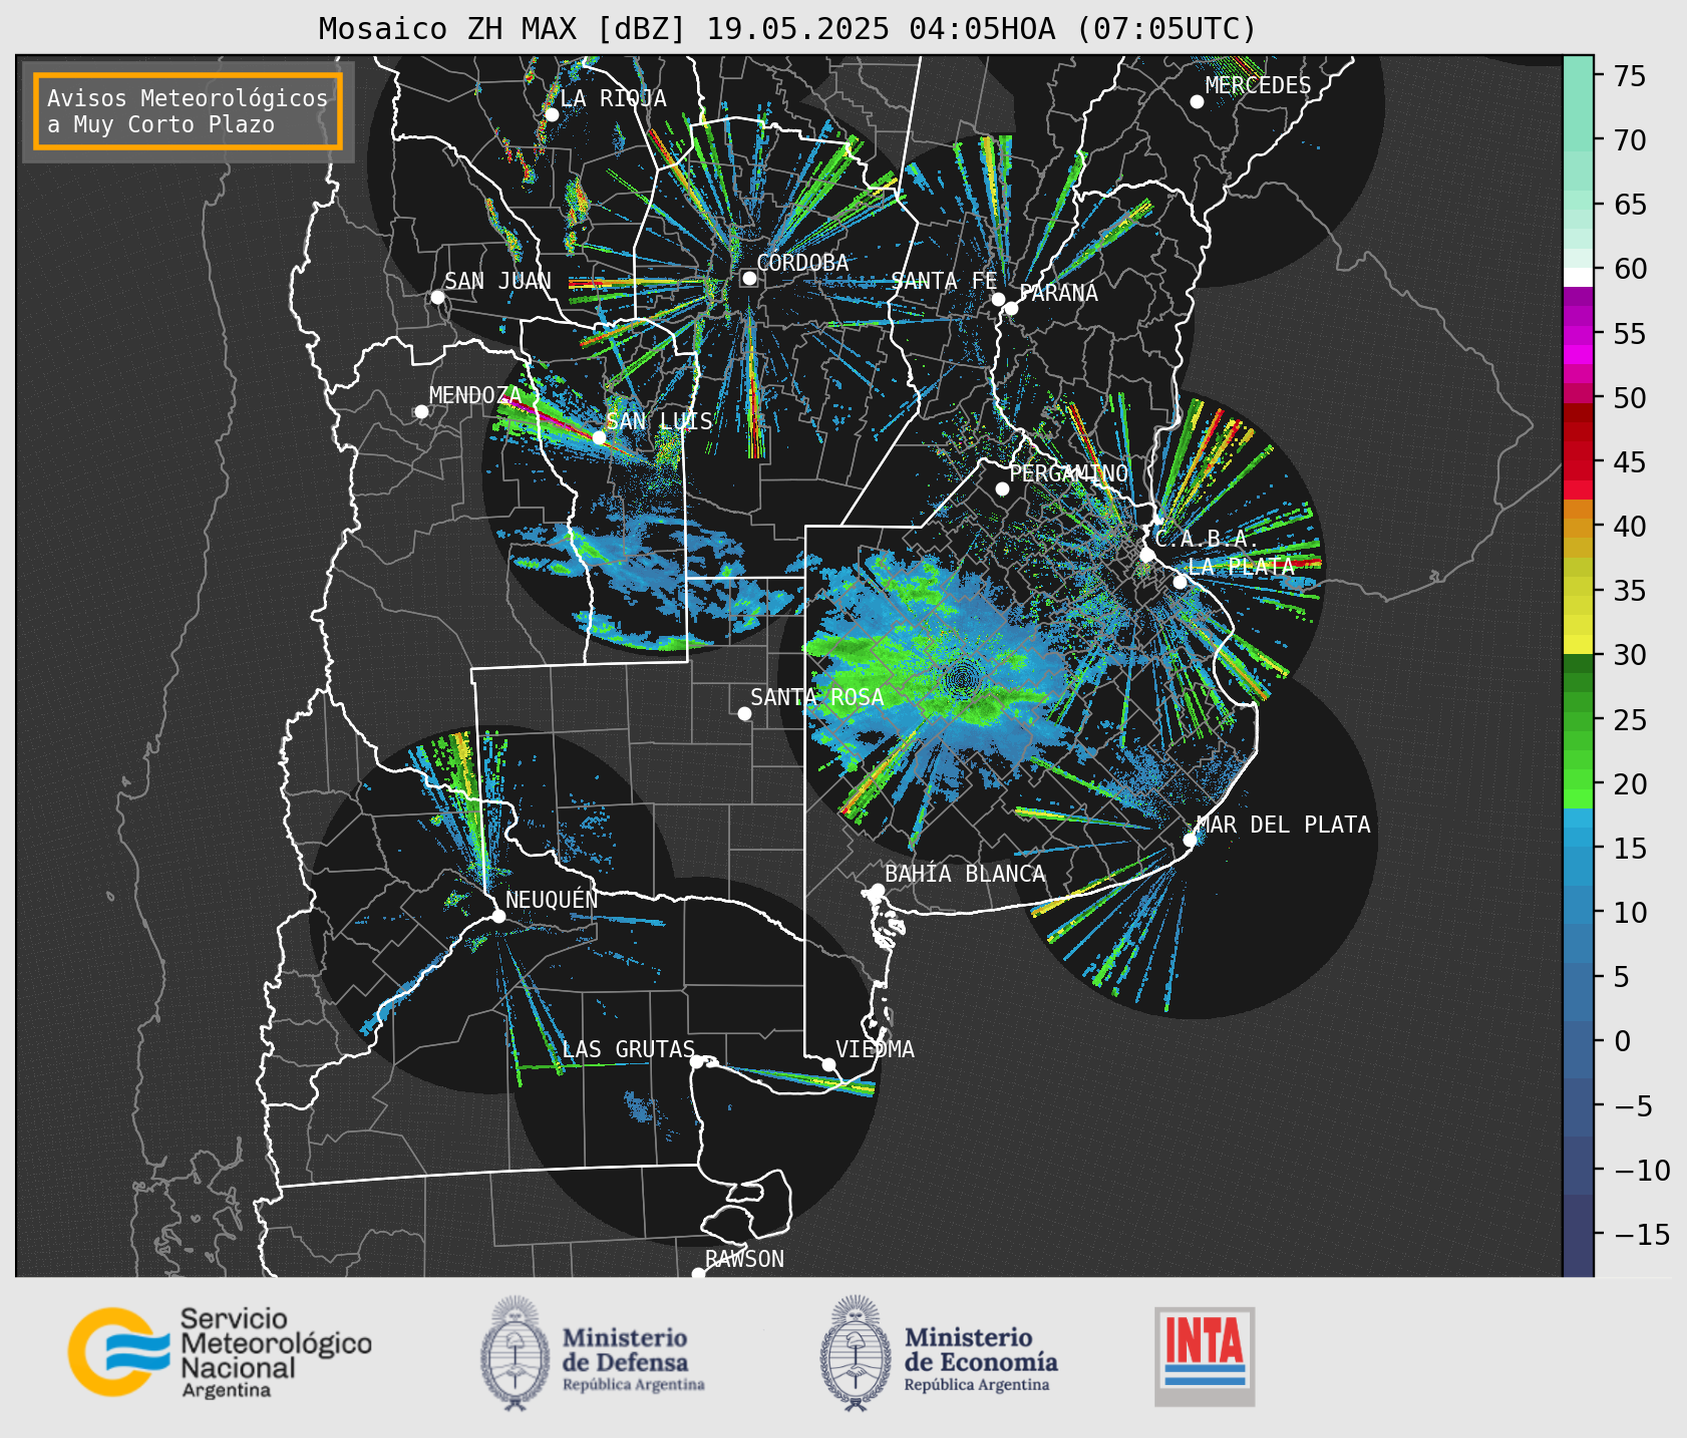This screenshot has width=1687, height=1438.
Task: Click the Mar del Plata city marker dot
Action: [1190, 840]
